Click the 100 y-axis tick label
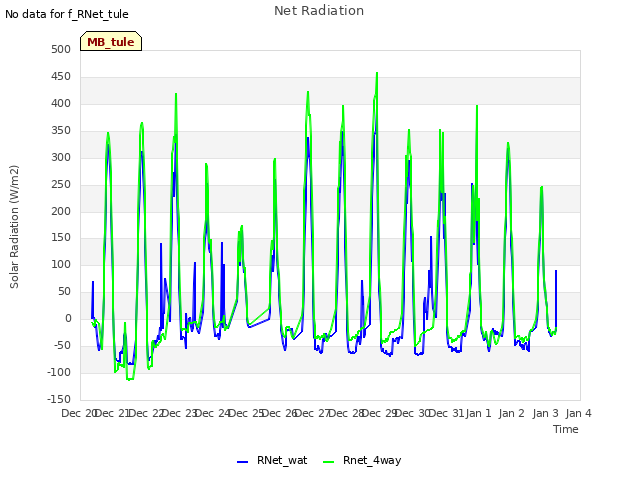This screenshot has height=480, width=640. (x=61, y=264)
